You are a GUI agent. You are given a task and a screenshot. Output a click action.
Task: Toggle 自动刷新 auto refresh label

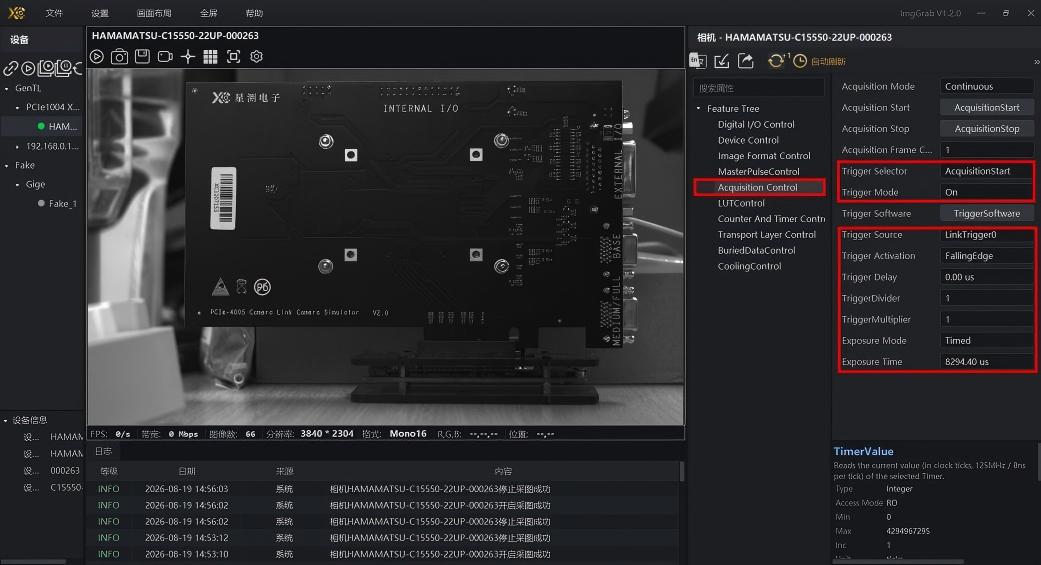pyautogui.click(x=828, y=62)
